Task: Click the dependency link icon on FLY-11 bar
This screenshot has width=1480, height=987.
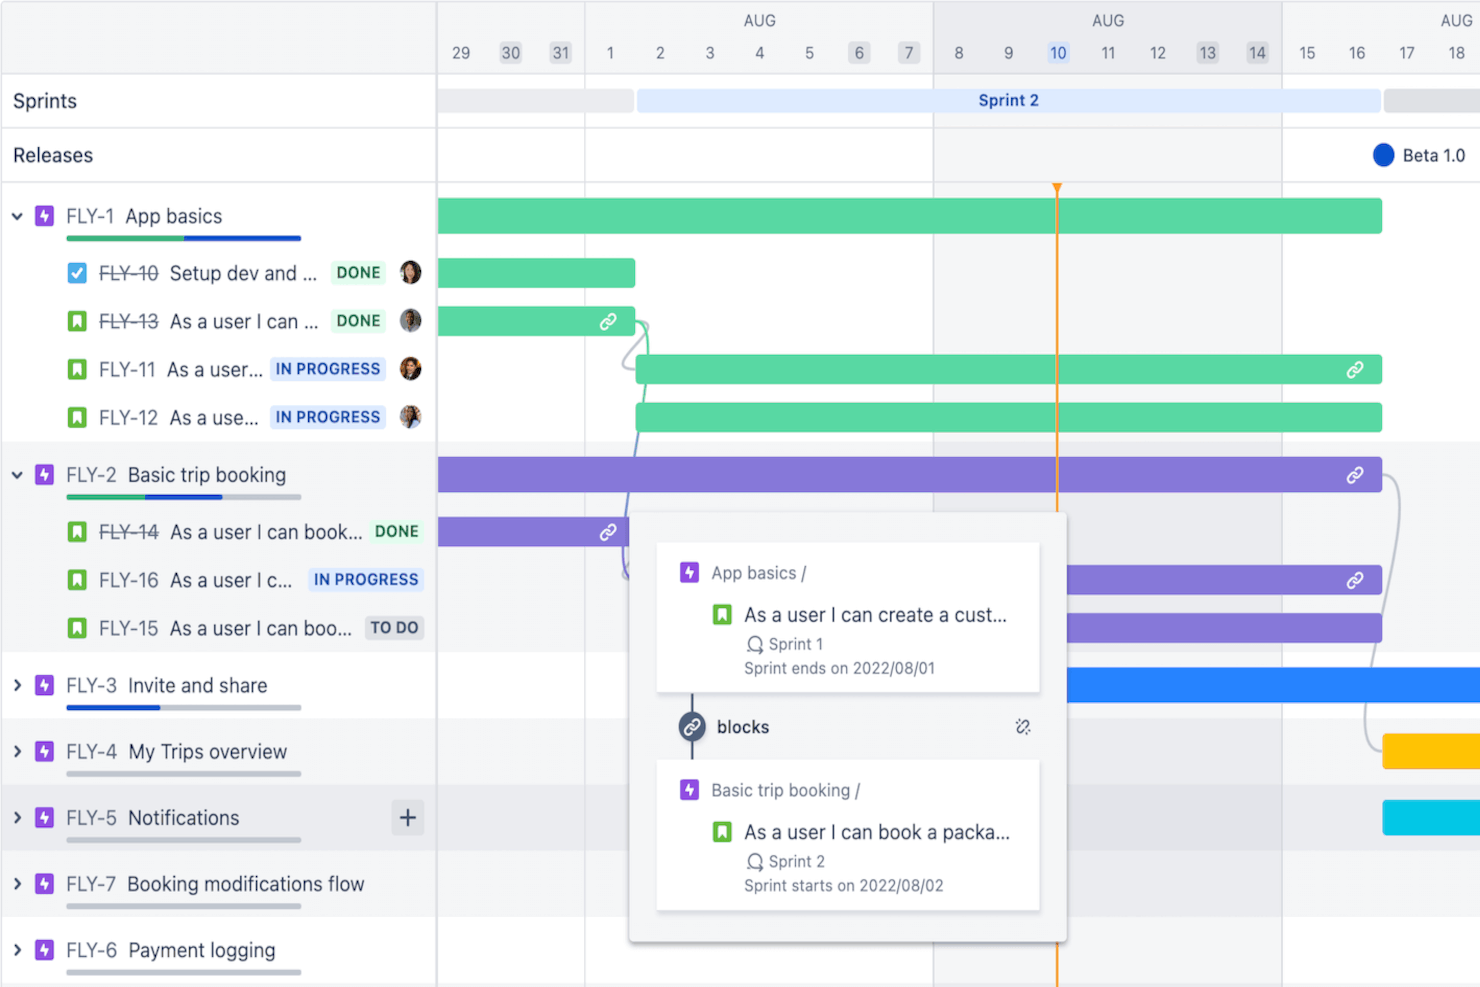Action: click(x=1355, y=369)
